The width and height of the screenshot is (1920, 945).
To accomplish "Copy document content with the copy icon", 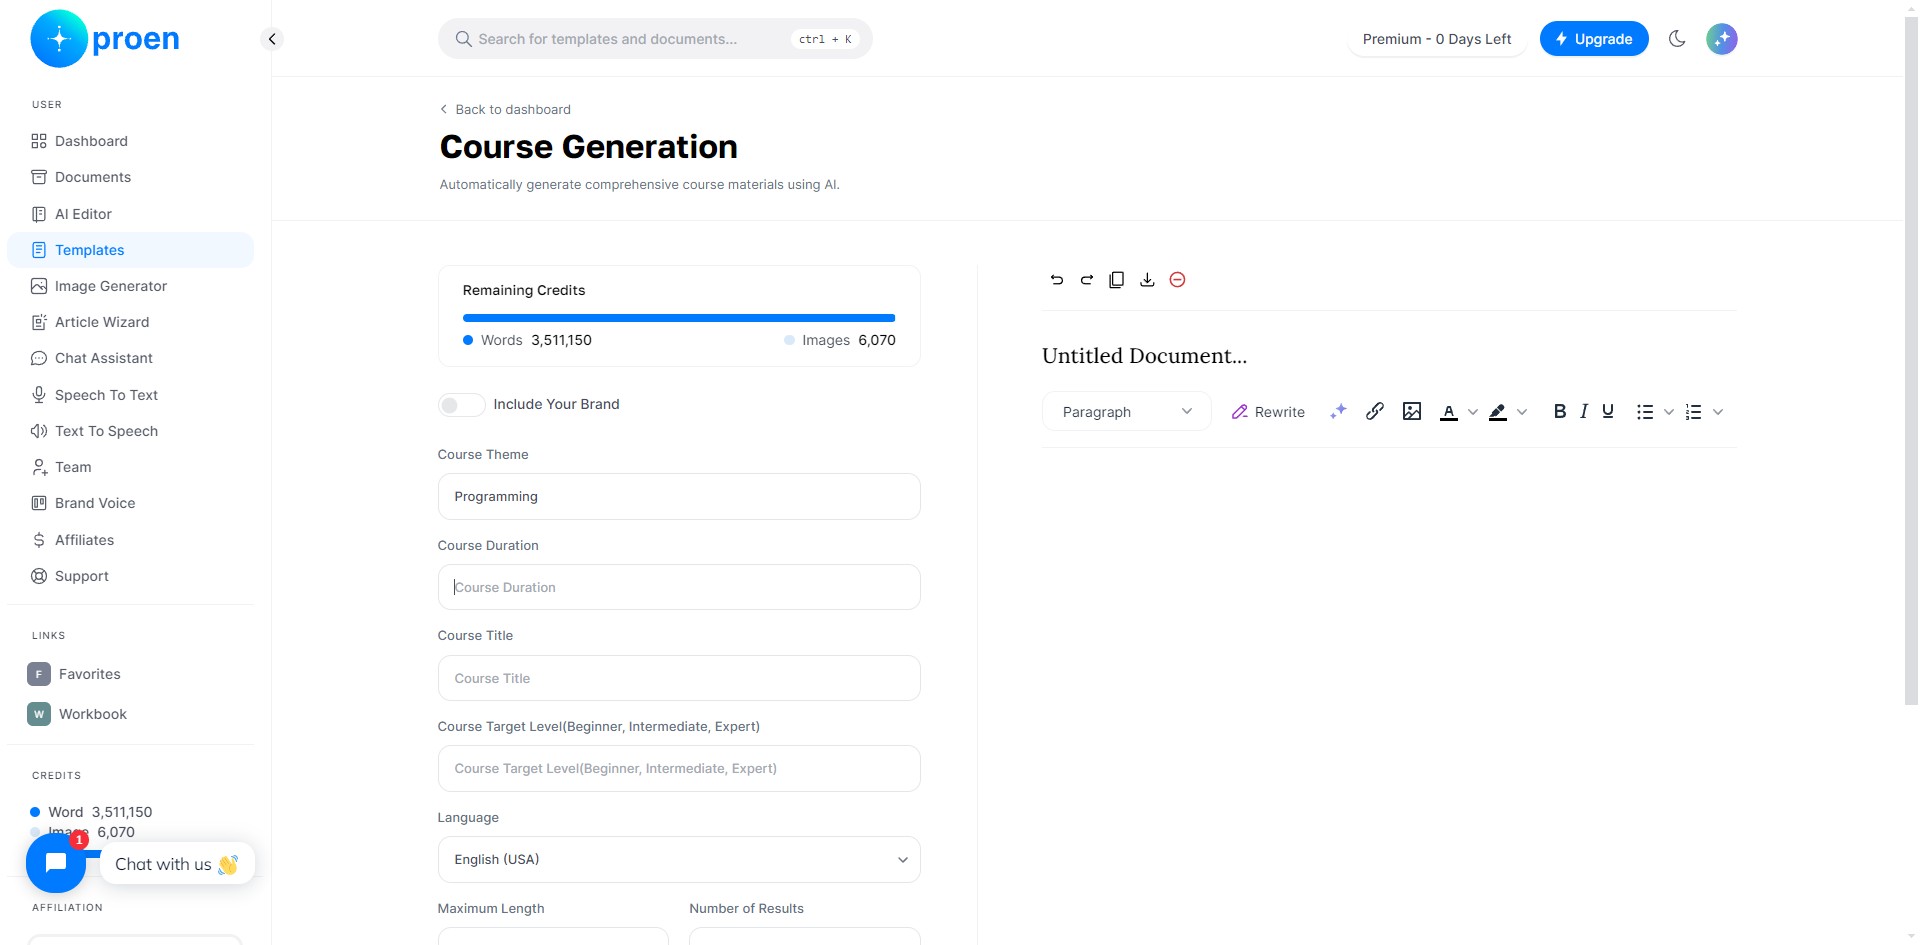I will pos(1117,280).
